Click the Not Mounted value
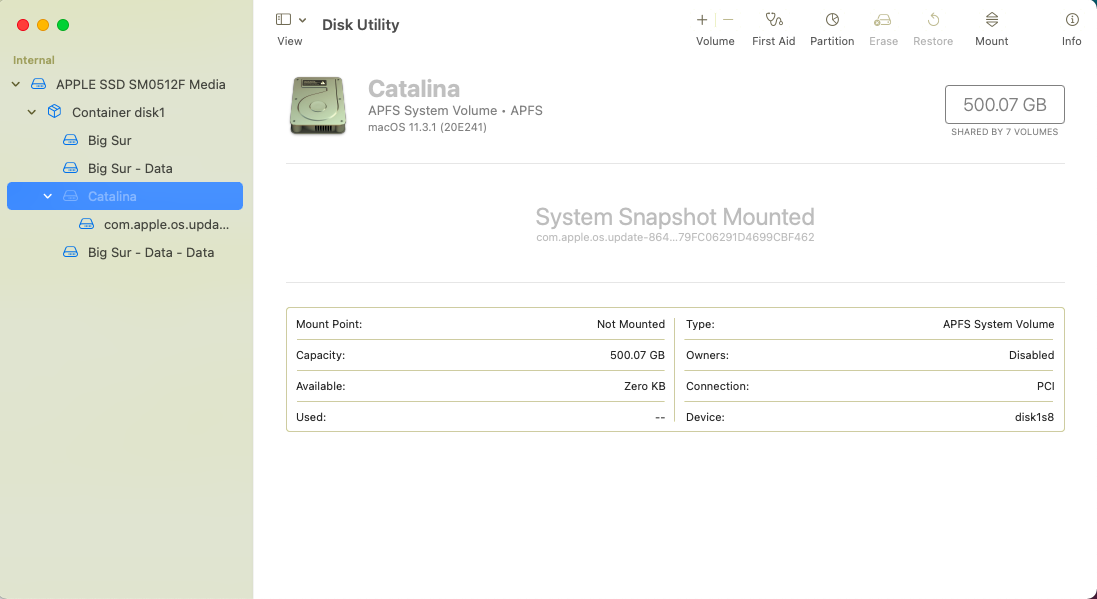 point(631,324)
